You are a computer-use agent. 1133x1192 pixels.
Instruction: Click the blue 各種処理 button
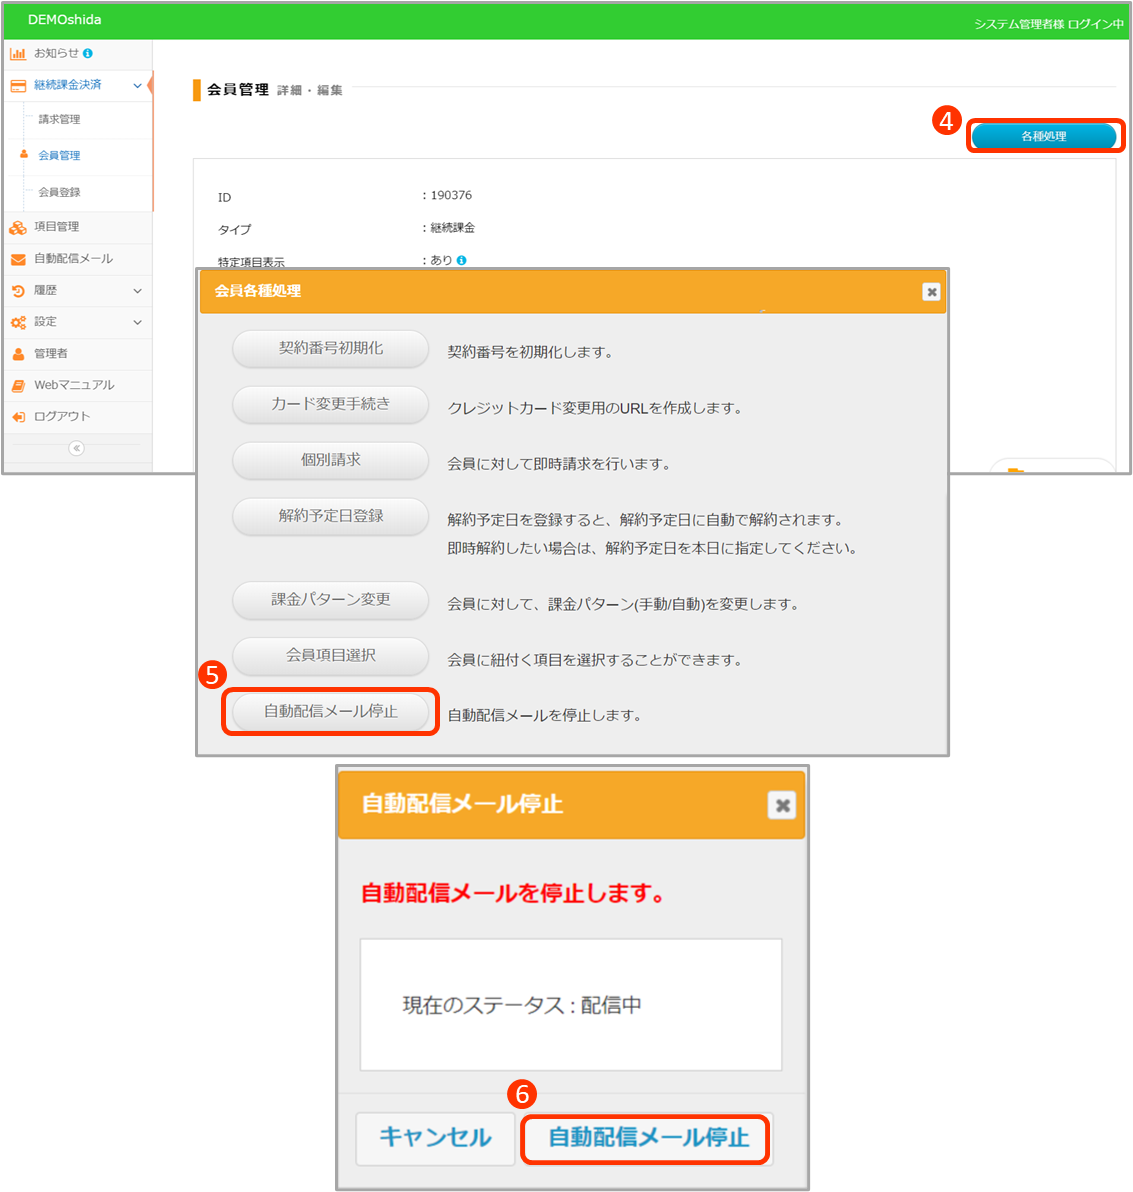point(1043,136)
